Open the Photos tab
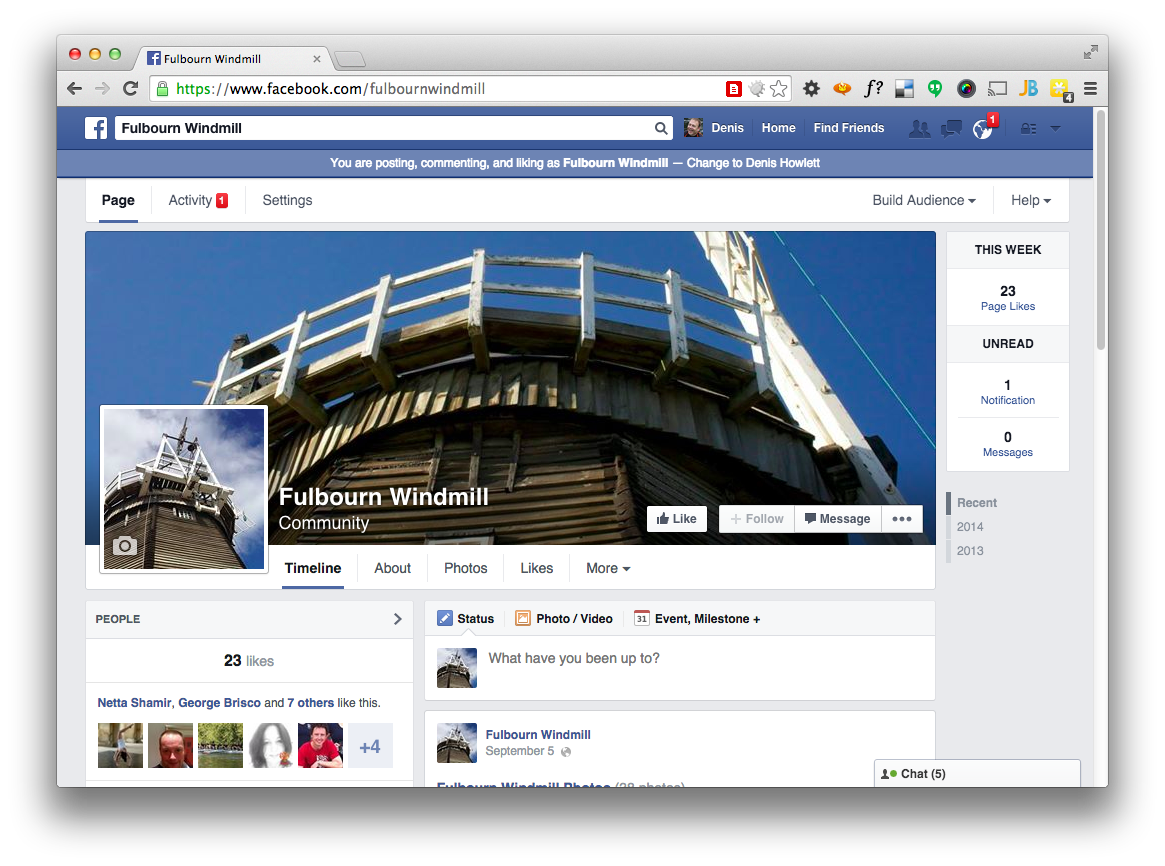Viewport: 1165px width, 866px height. [465, 568]
